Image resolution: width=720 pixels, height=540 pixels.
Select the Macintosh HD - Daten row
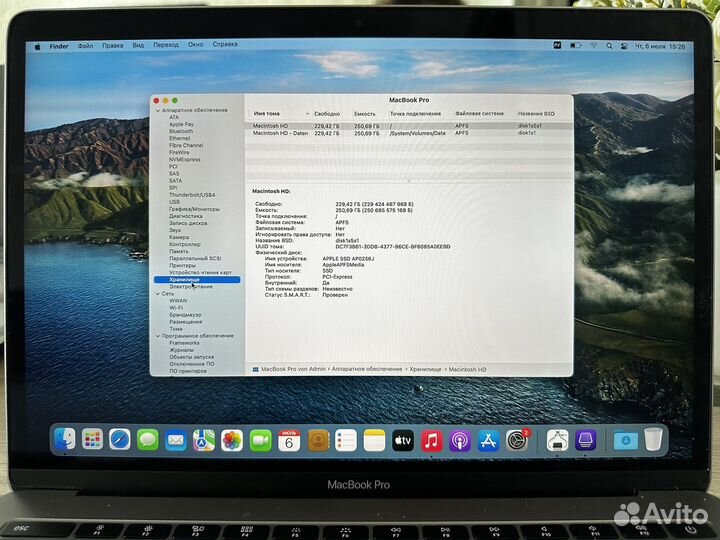coord(409,133)
